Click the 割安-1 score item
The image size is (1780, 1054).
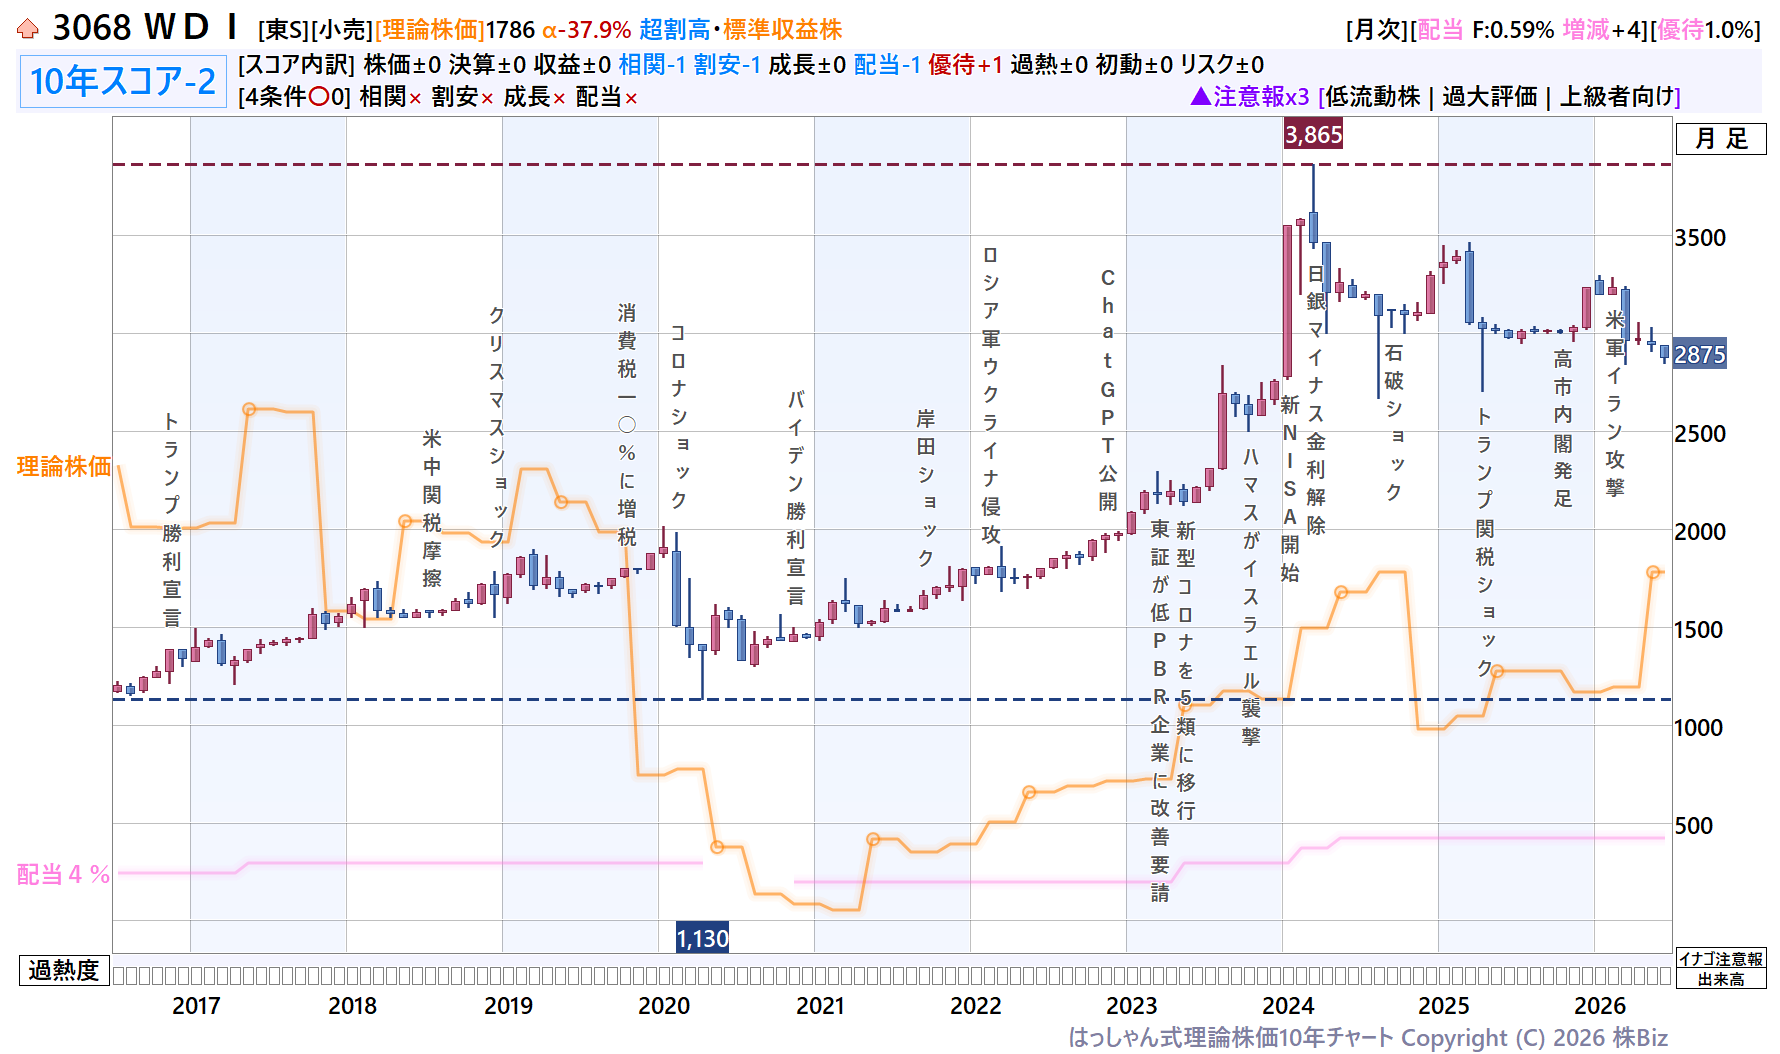(727, 65)
